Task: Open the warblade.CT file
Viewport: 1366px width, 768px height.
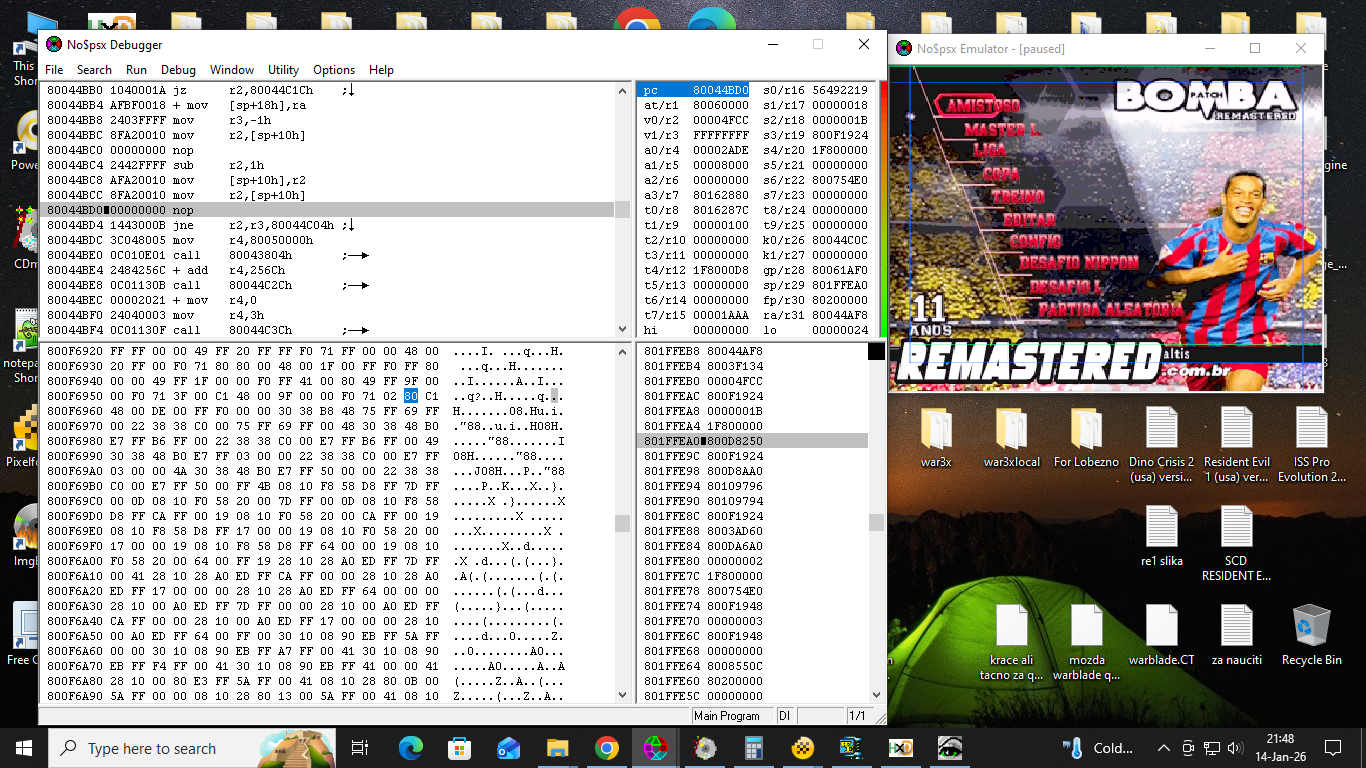Action: coord(1161,636)
